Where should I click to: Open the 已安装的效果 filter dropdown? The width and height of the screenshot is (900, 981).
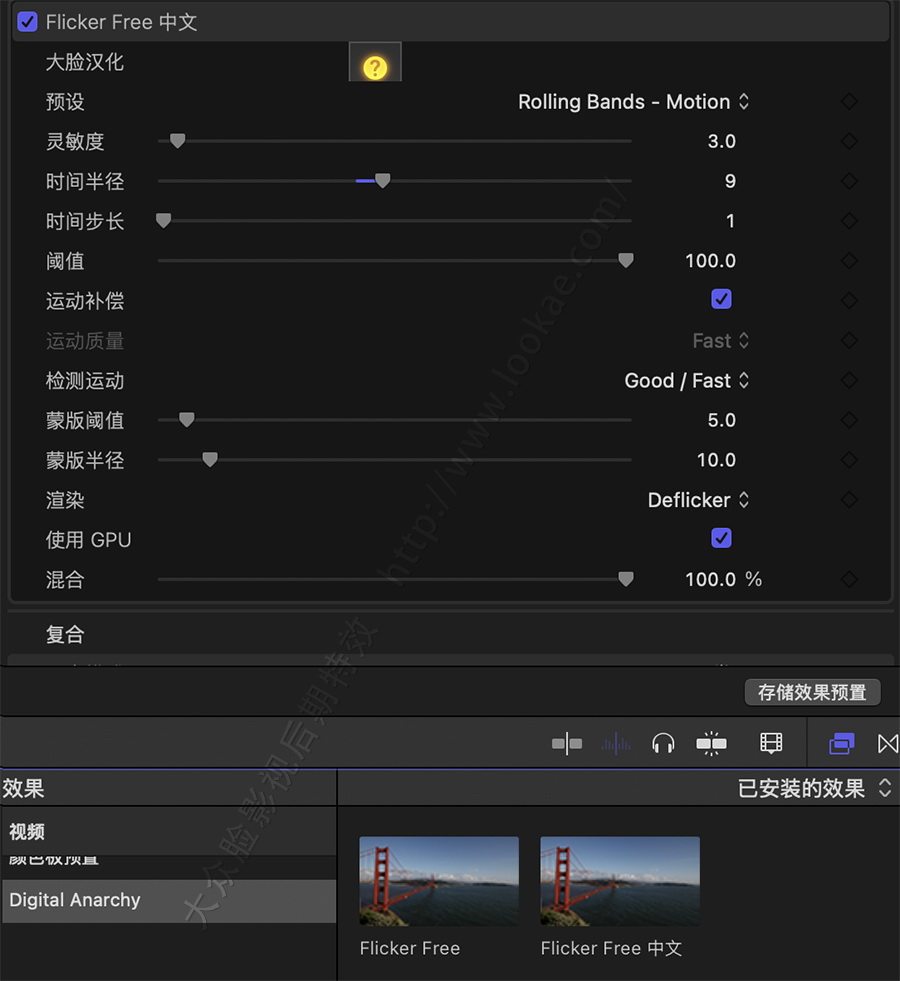[x=814, y=788]
